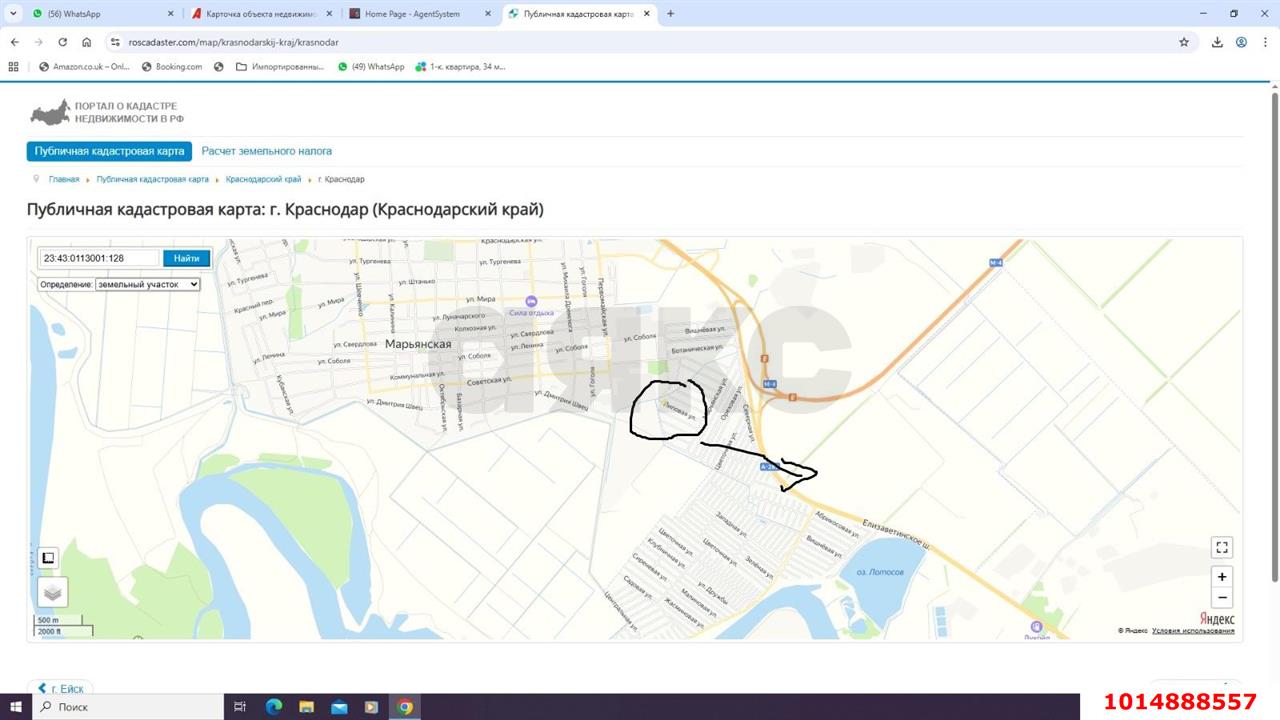Toggle fullscreen map view

coord(1221,547)
